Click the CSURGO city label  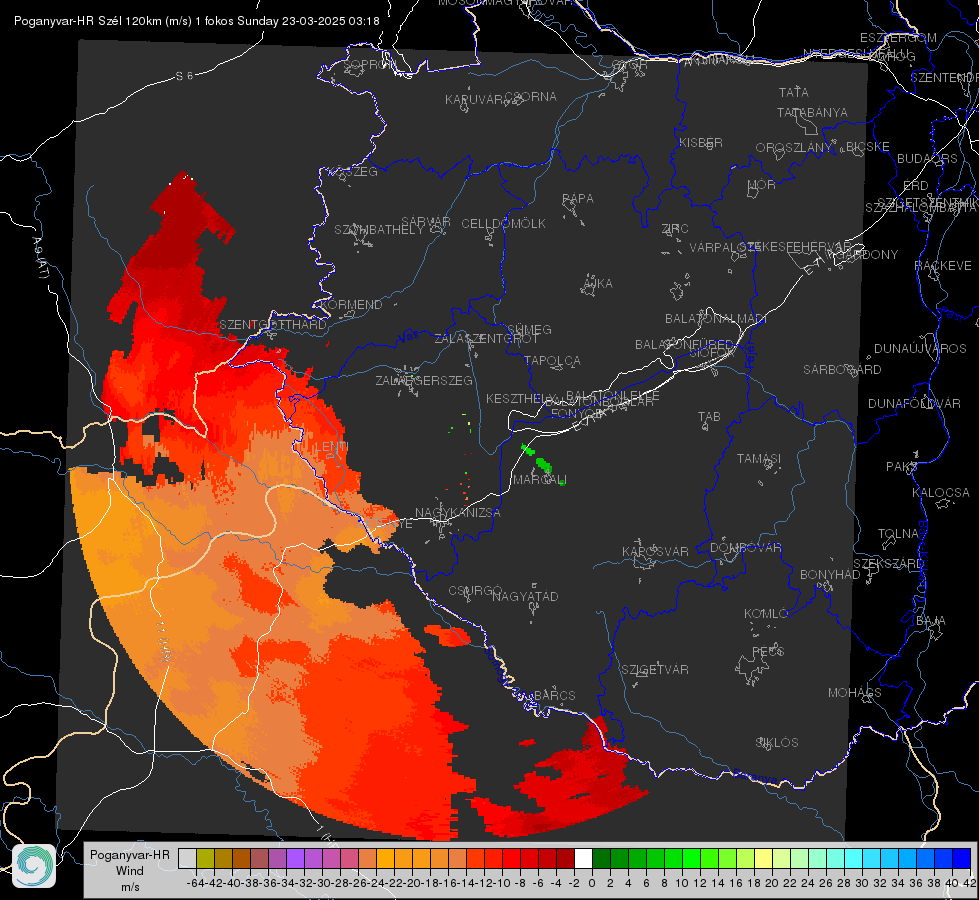[x=475, y=591]
